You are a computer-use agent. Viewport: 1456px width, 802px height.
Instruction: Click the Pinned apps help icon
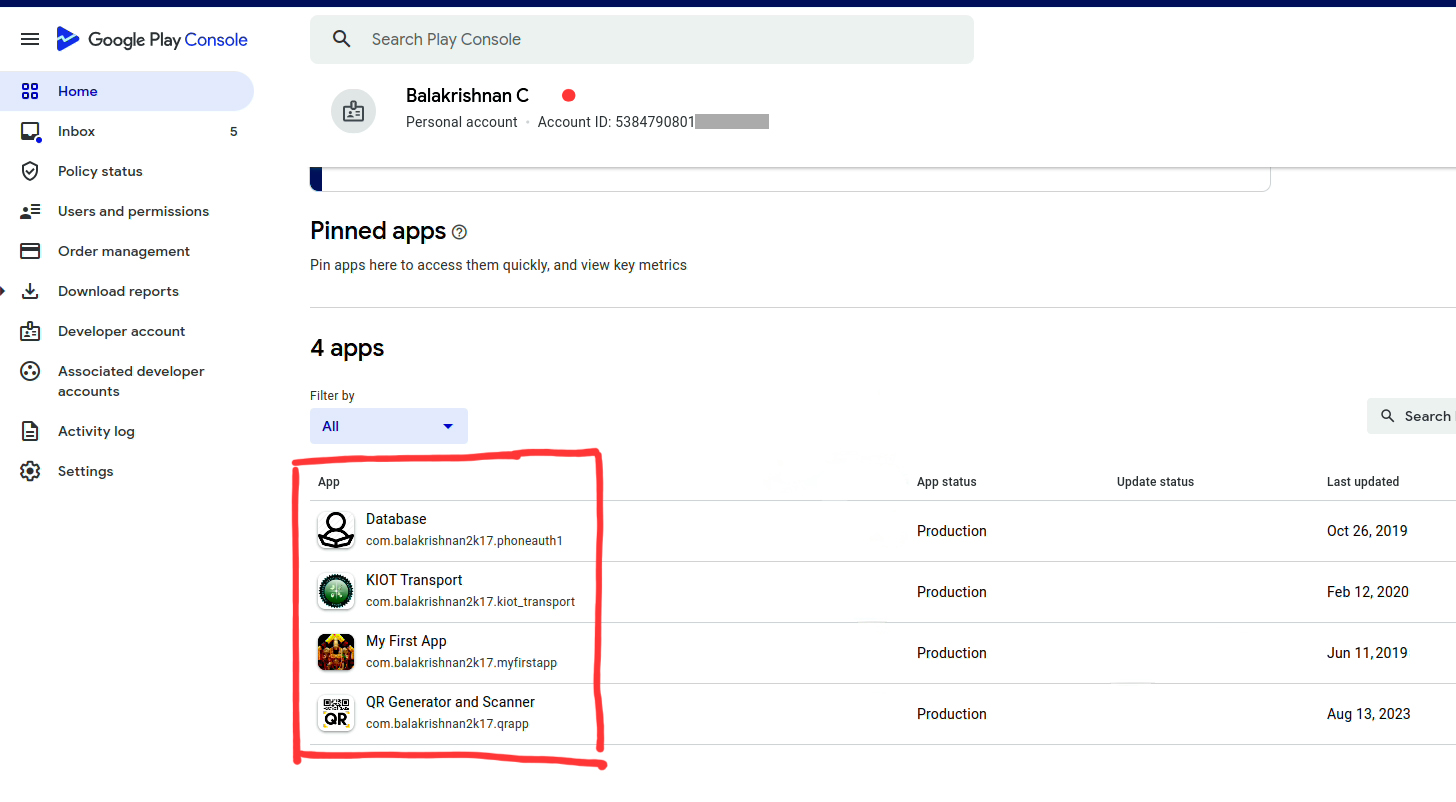click(x=459, y=232)
